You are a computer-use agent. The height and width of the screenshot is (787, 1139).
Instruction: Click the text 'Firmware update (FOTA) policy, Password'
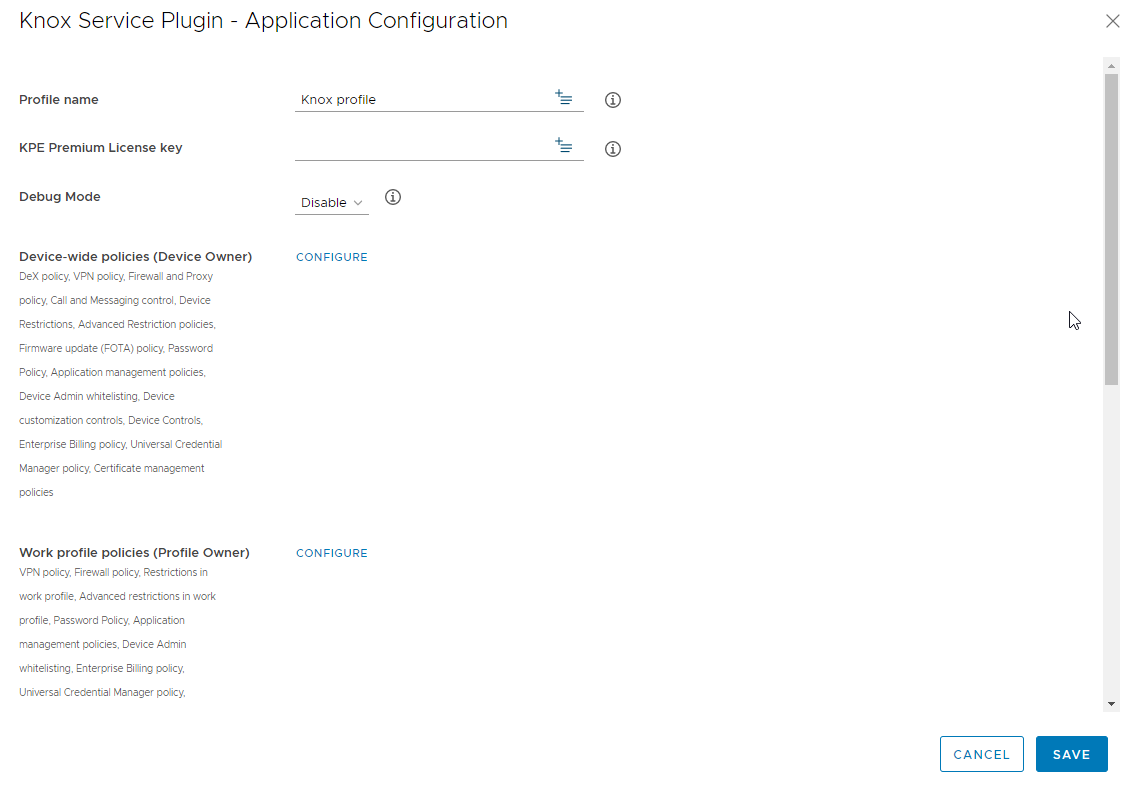(x=116, y=348)
